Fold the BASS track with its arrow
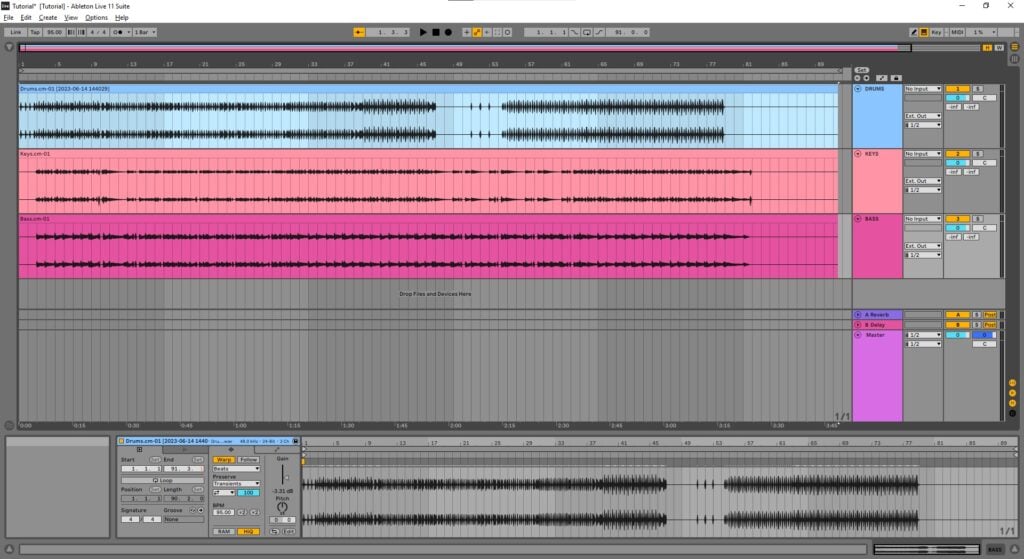 pos(858,219)
